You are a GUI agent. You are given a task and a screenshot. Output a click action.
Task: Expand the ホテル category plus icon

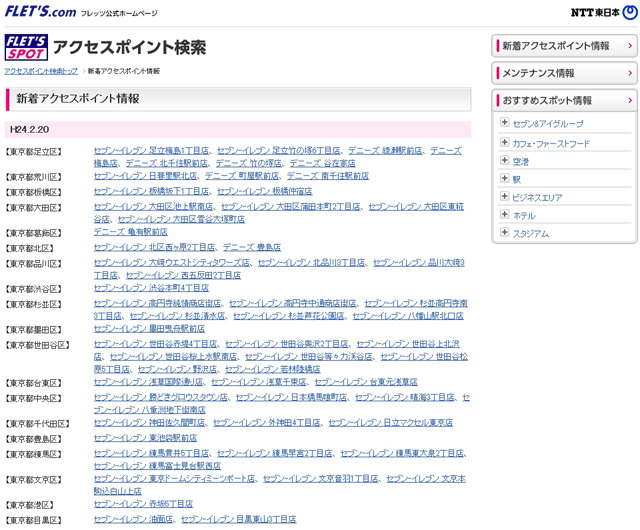tap(504, 214)
